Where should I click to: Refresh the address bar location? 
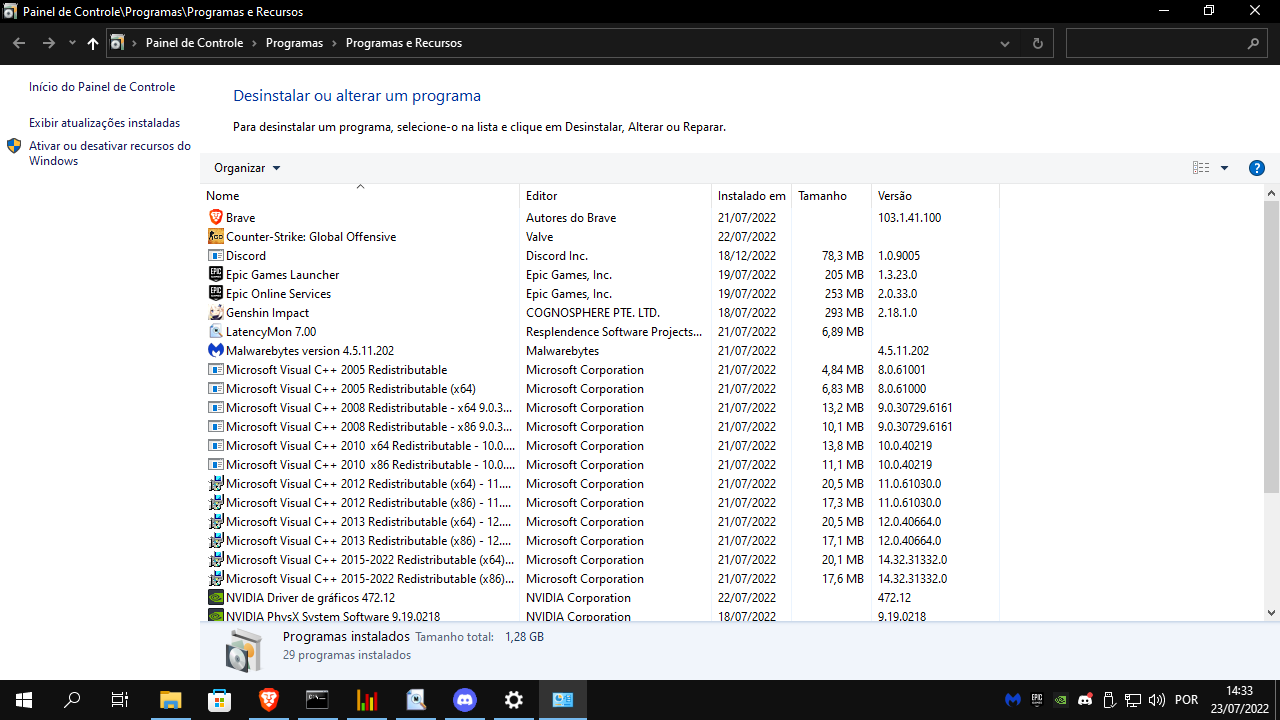(1037, 43)
